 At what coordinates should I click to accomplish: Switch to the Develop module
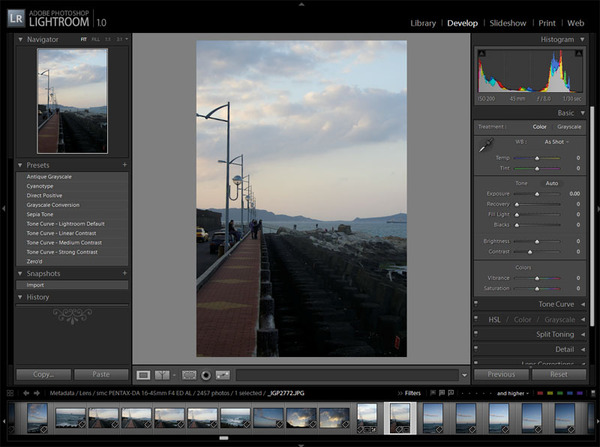462,23
